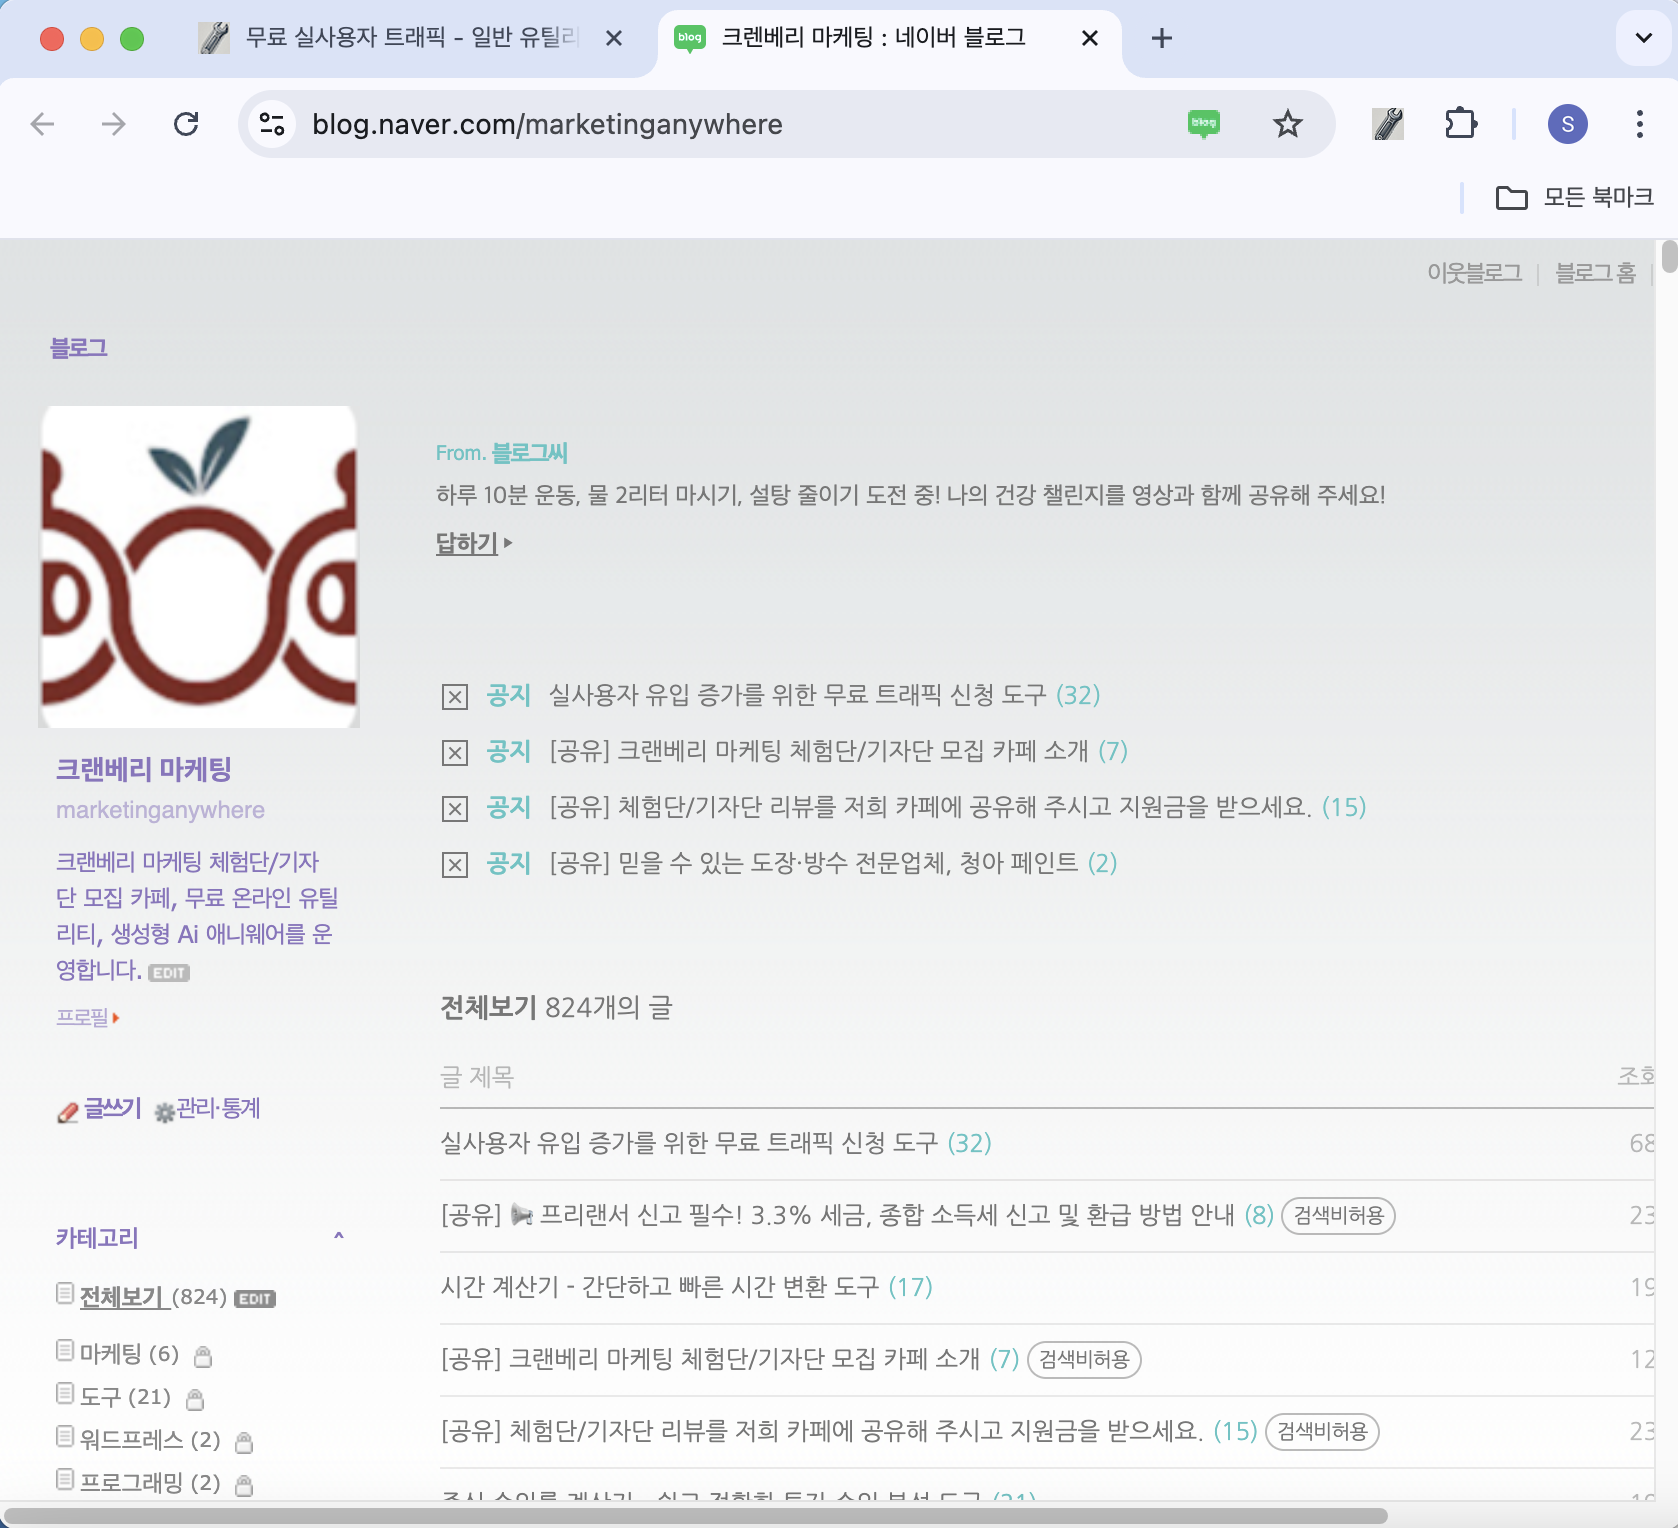Viewport: 1678px width, 1528px height.
Task: Open the 블로그 홈 link
Action: (x=1595, y=272)
